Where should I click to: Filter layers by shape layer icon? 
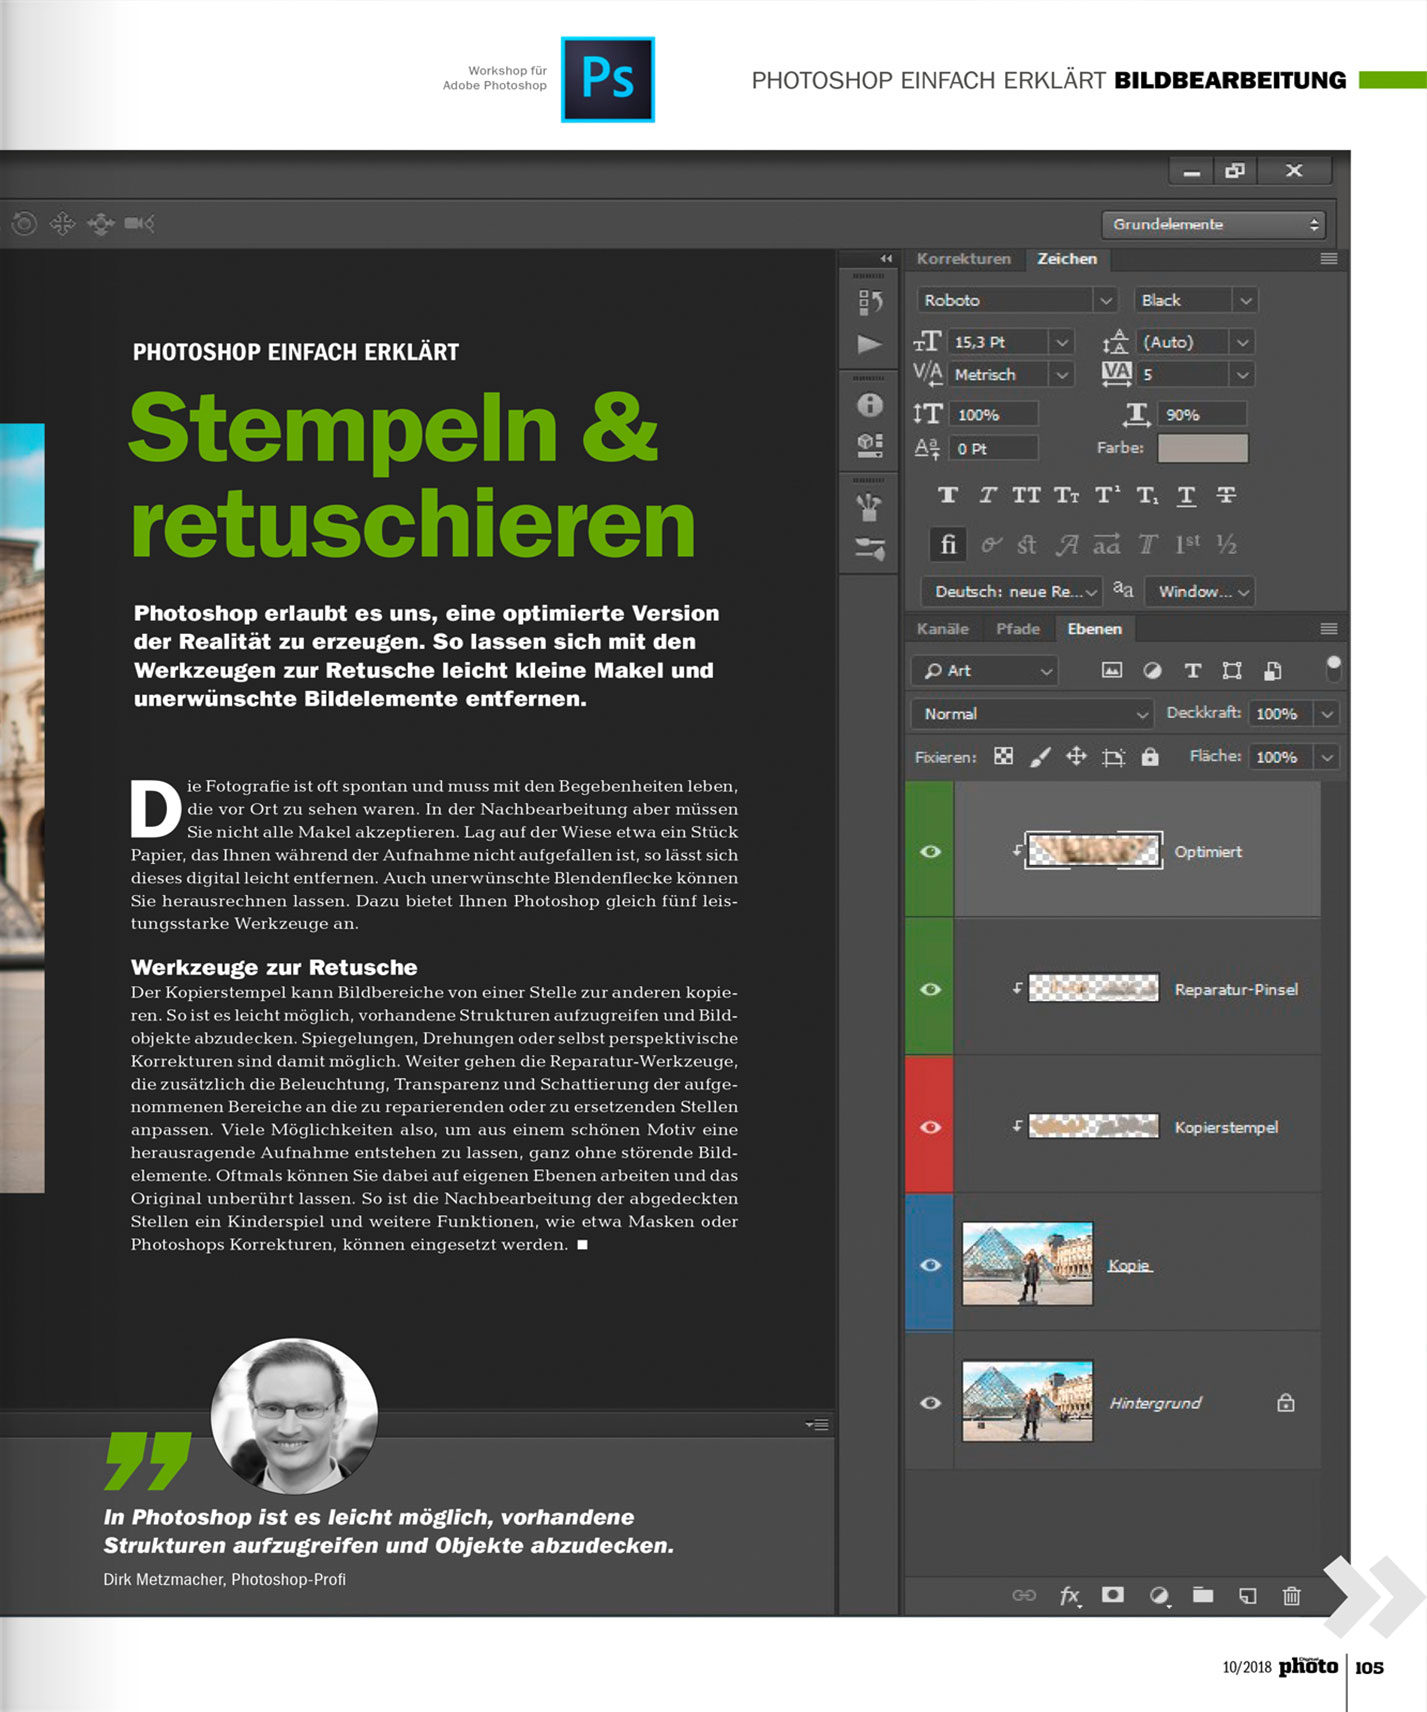(1232, 671)
